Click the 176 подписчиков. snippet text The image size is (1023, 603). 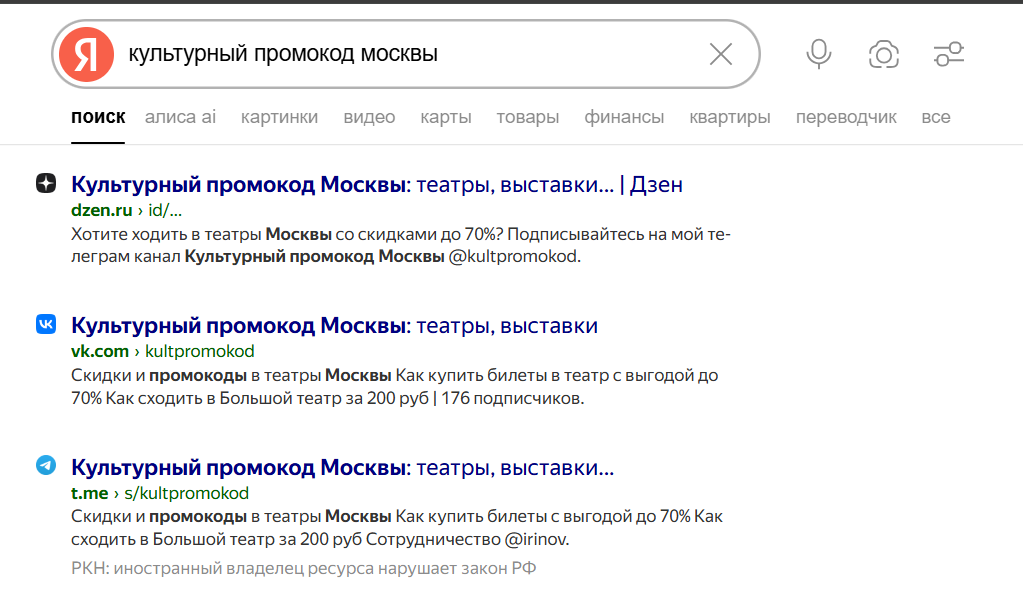pyautogui.click(x=512, y=398)
